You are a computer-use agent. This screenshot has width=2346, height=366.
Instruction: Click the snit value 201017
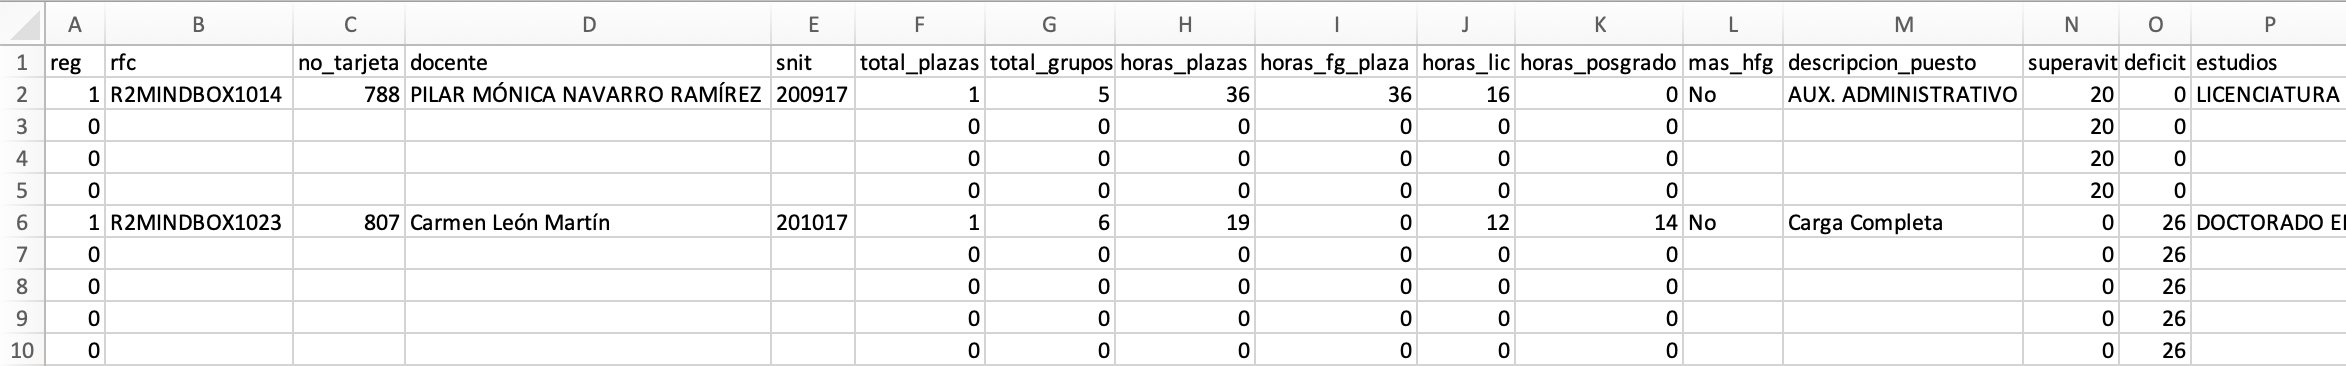pyautogui.click(x=813, y=222)
